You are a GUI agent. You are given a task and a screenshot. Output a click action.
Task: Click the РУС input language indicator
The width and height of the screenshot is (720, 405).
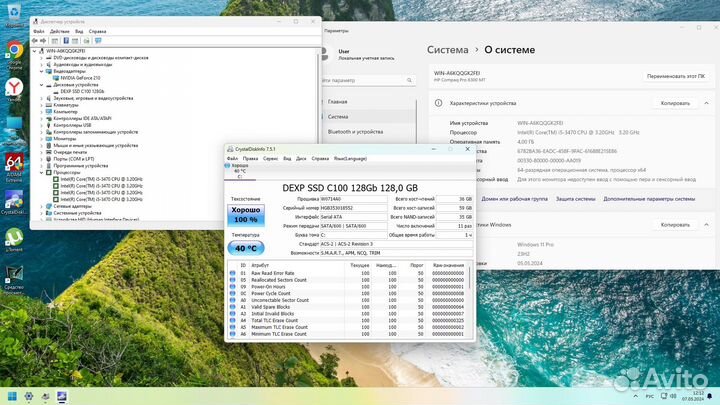650,396
